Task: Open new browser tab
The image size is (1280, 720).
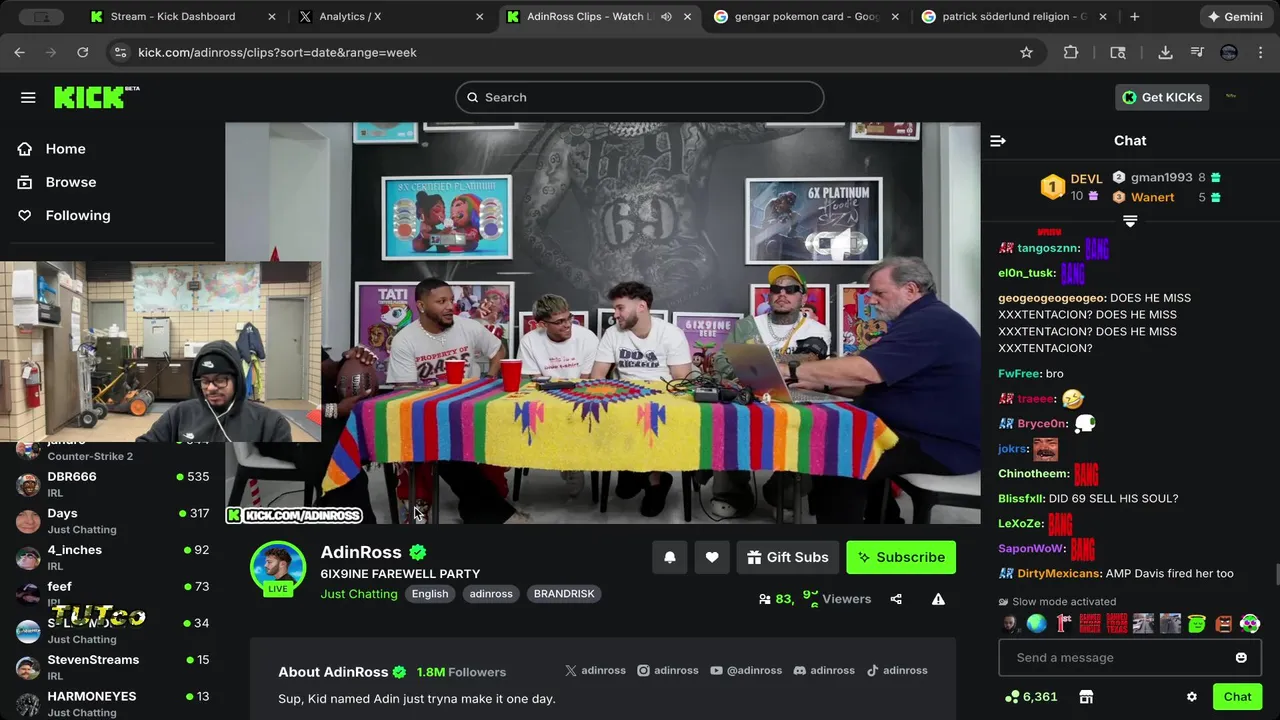Action: (x=1134, y=17)
